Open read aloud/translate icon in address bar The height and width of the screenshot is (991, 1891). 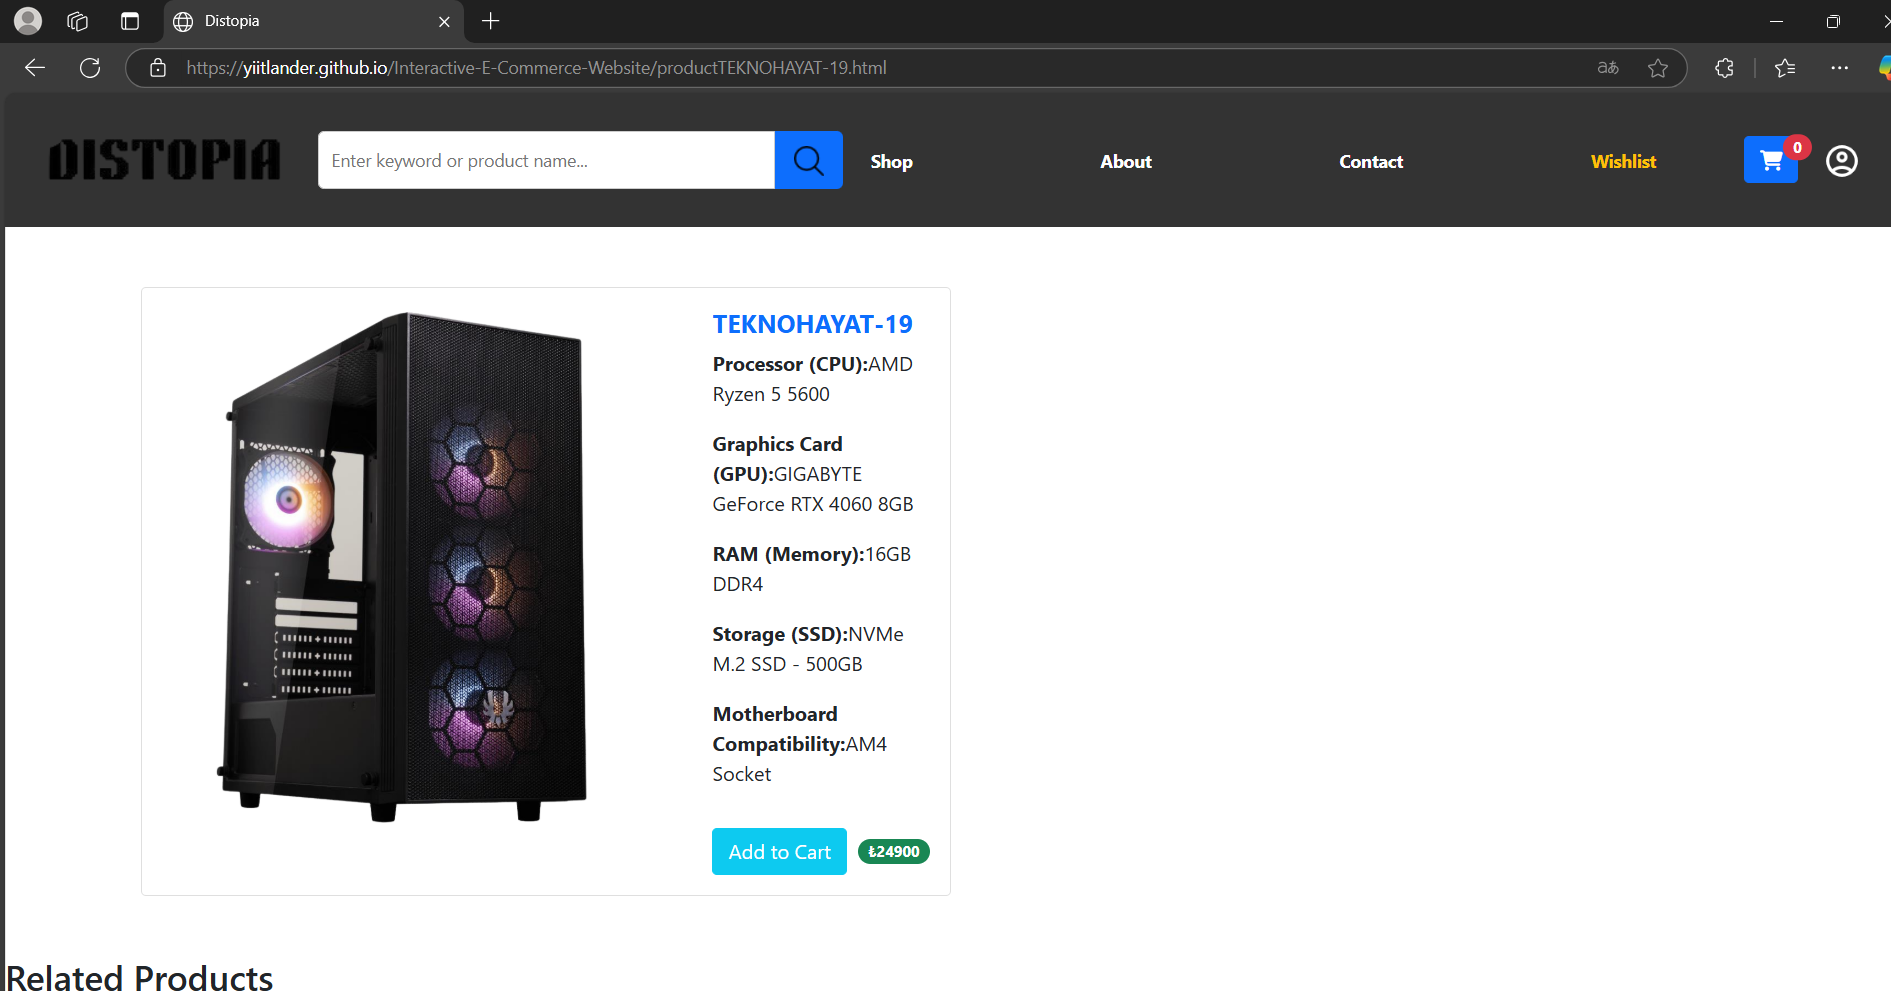coord(1608,67)
